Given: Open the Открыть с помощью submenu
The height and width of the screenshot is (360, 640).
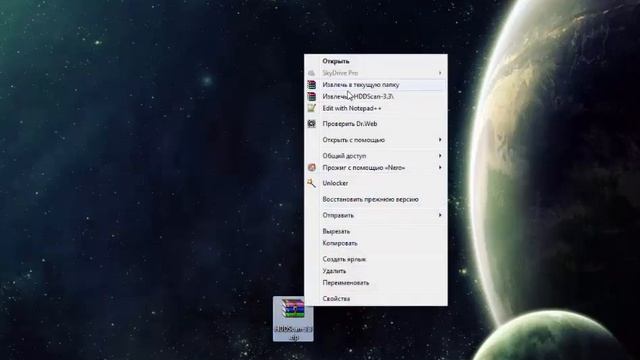Looking at the screenshot, I should pos(376,140).
